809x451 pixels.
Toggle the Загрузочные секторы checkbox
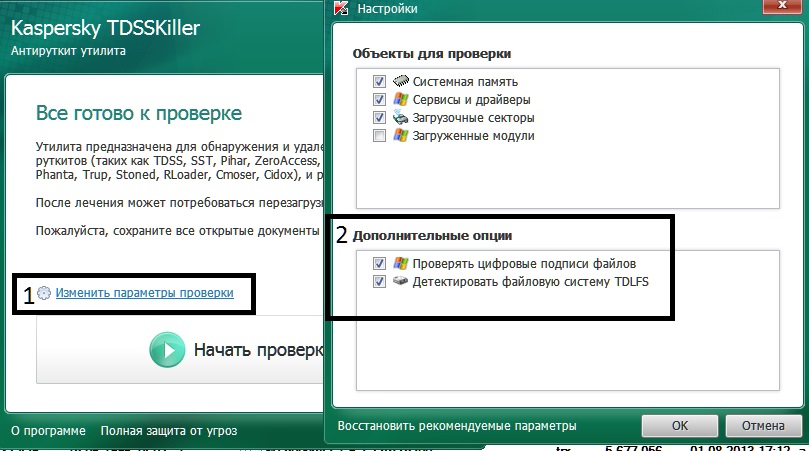379,118
